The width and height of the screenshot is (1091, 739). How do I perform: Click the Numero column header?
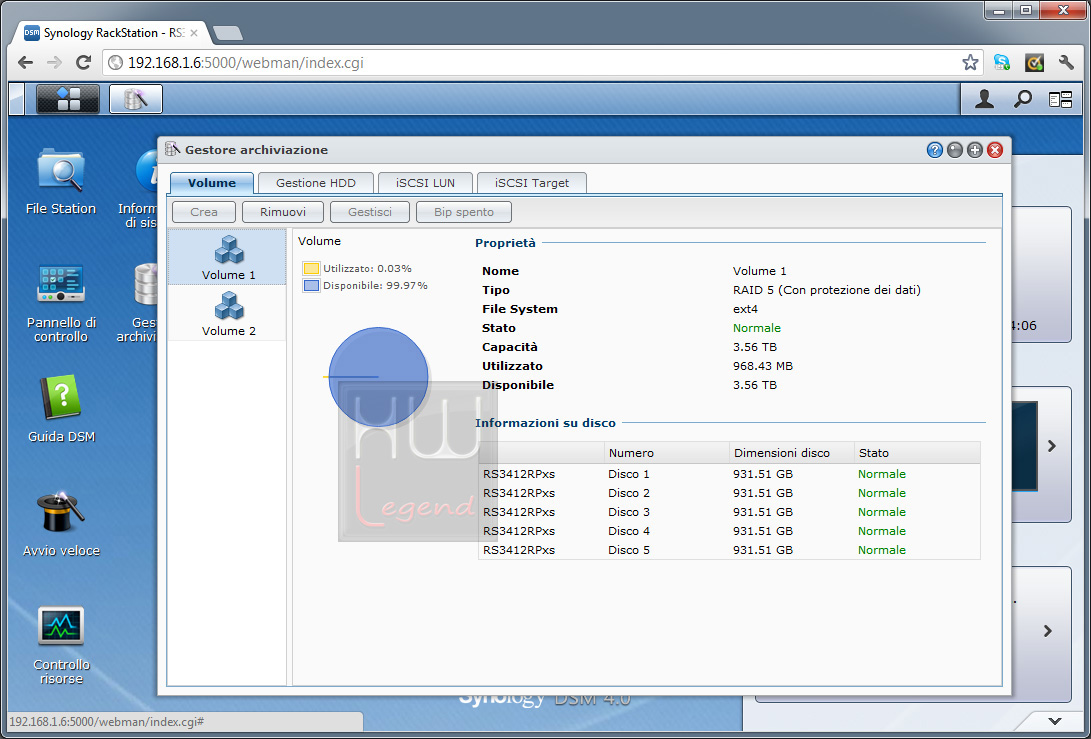(666, 453)
